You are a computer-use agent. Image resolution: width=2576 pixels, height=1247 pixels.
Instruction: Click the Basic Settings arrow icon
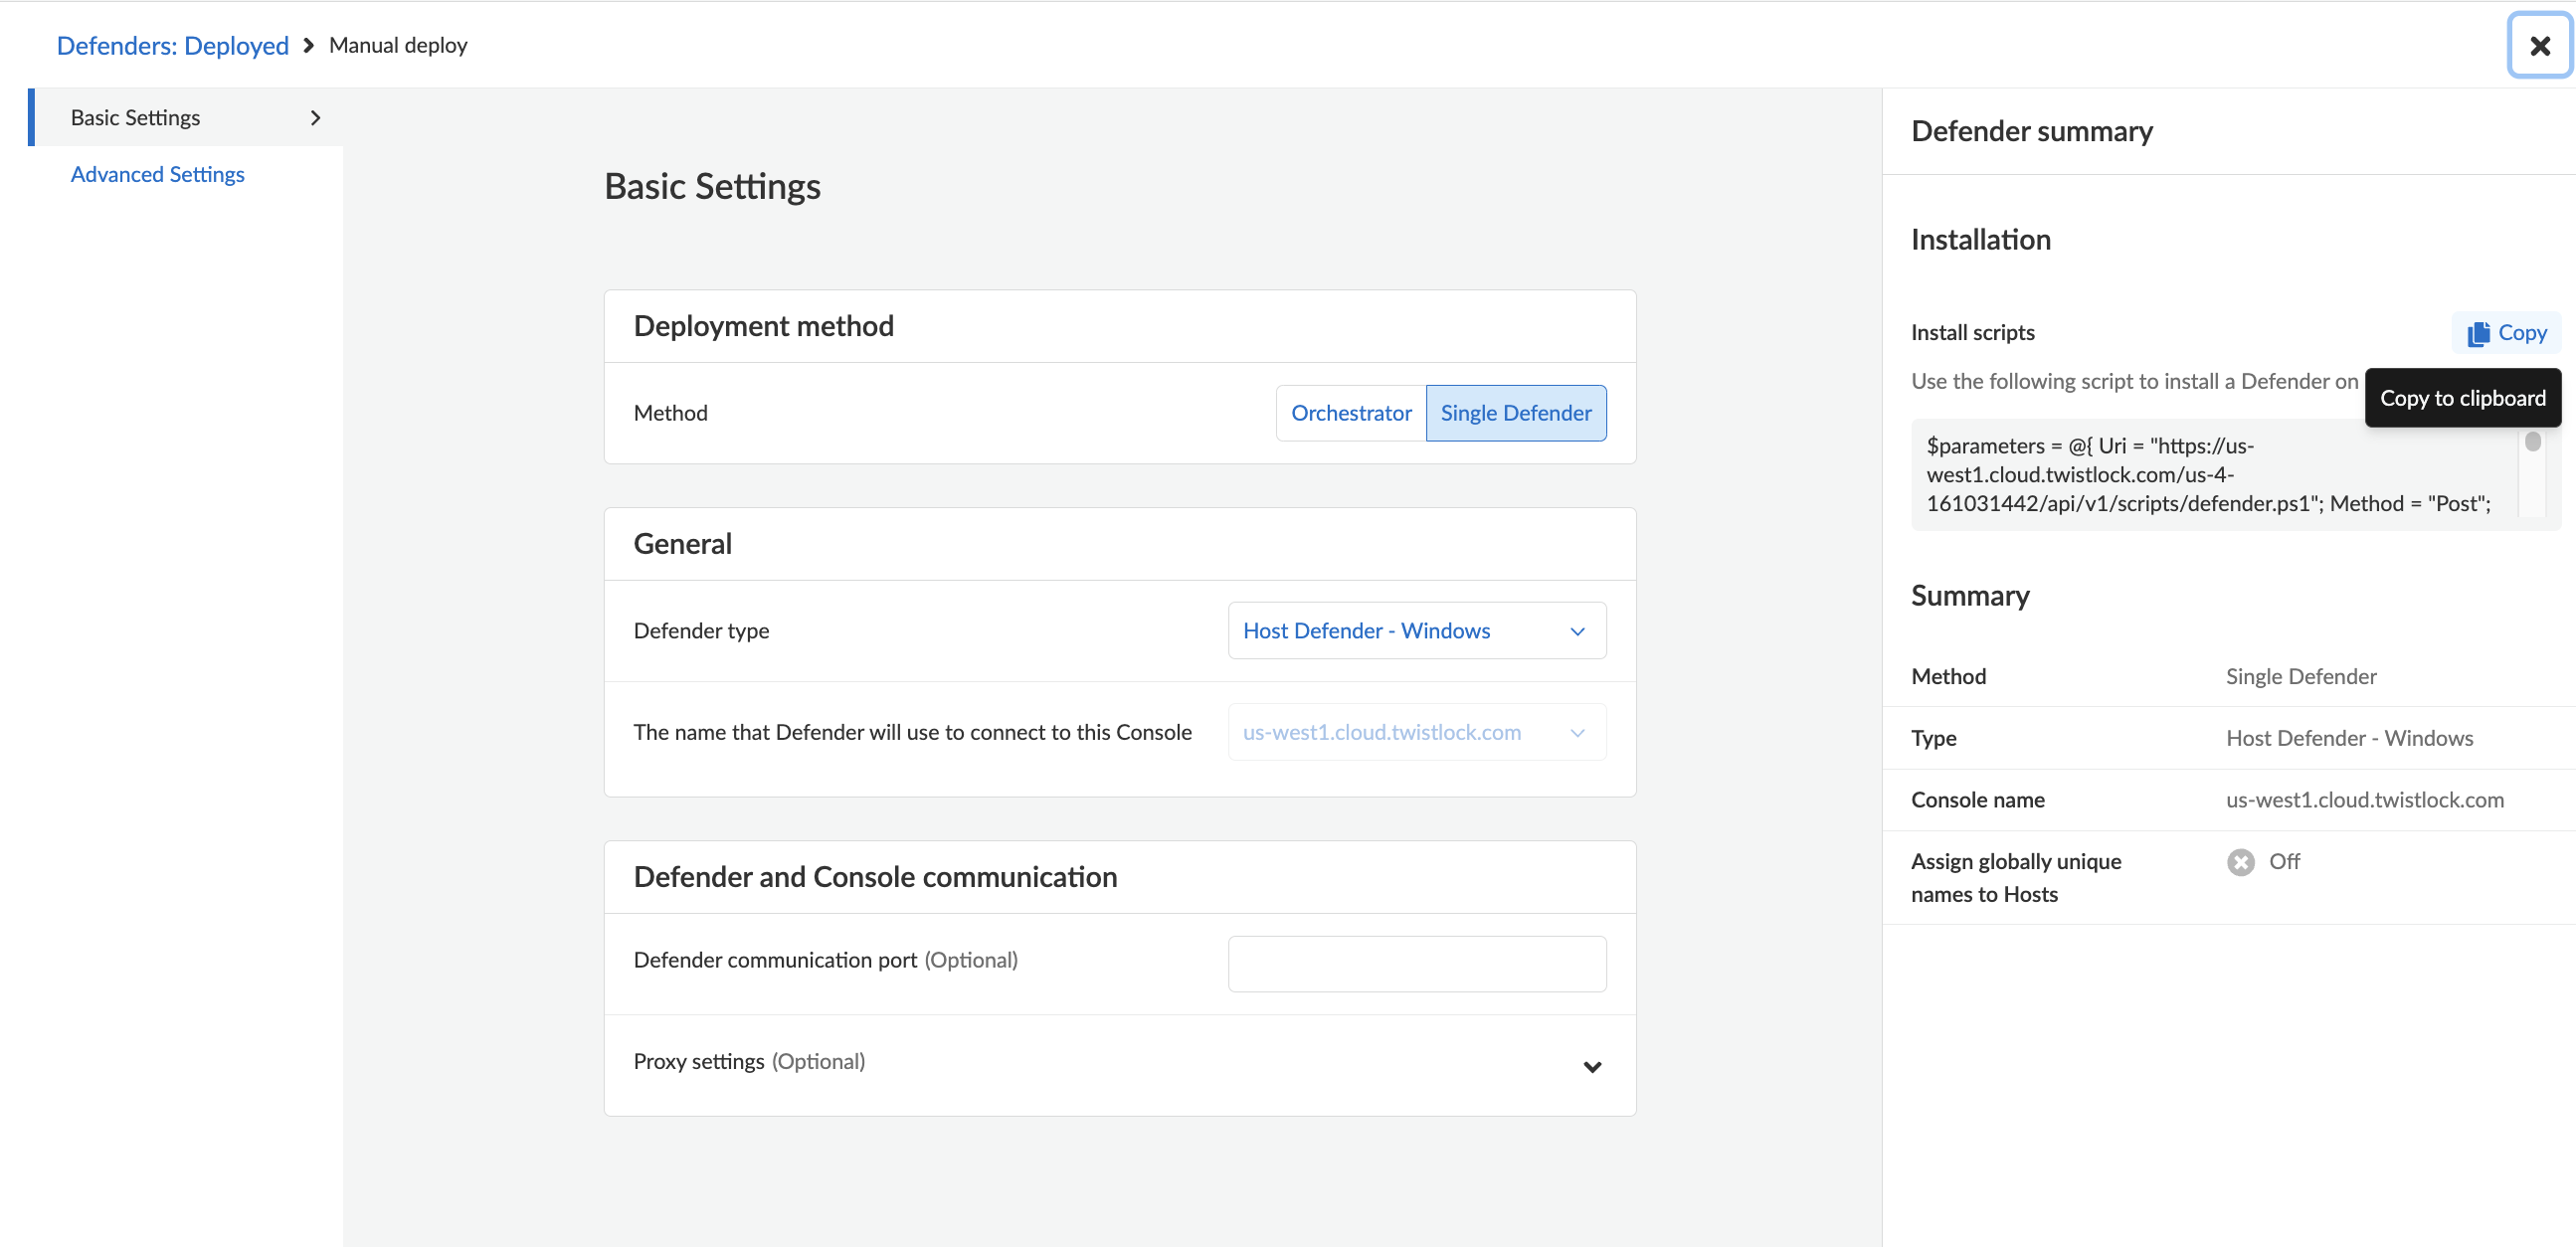316,118
